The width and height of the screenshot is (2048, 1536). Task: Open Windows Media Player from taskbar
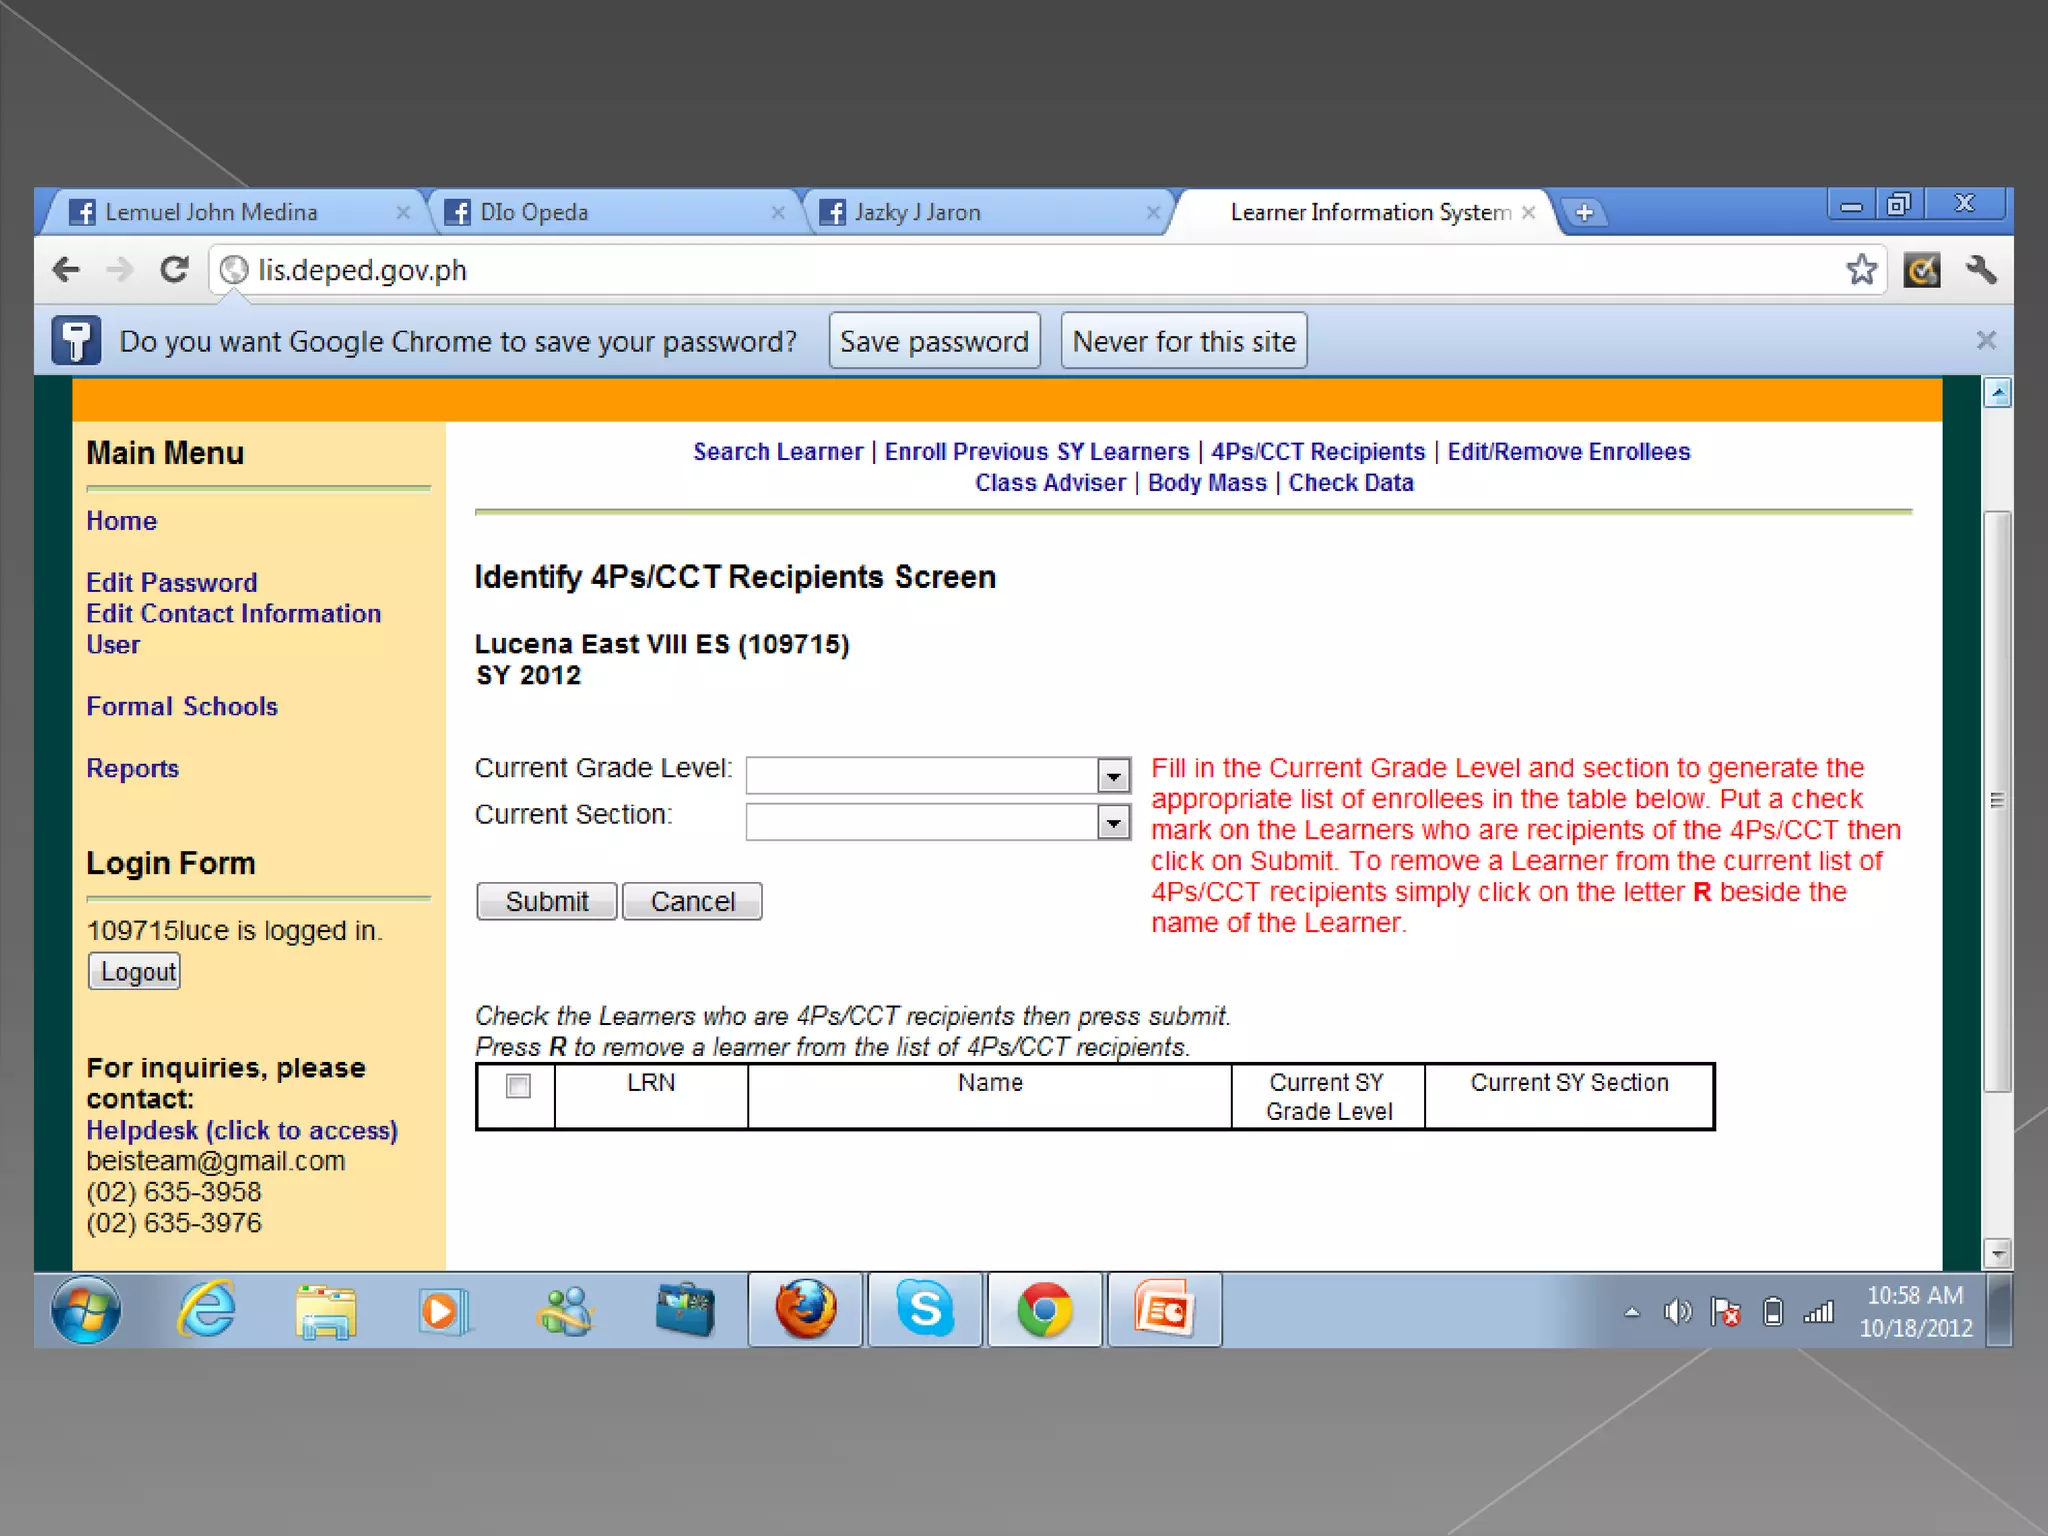click(x=444, y=1311)
